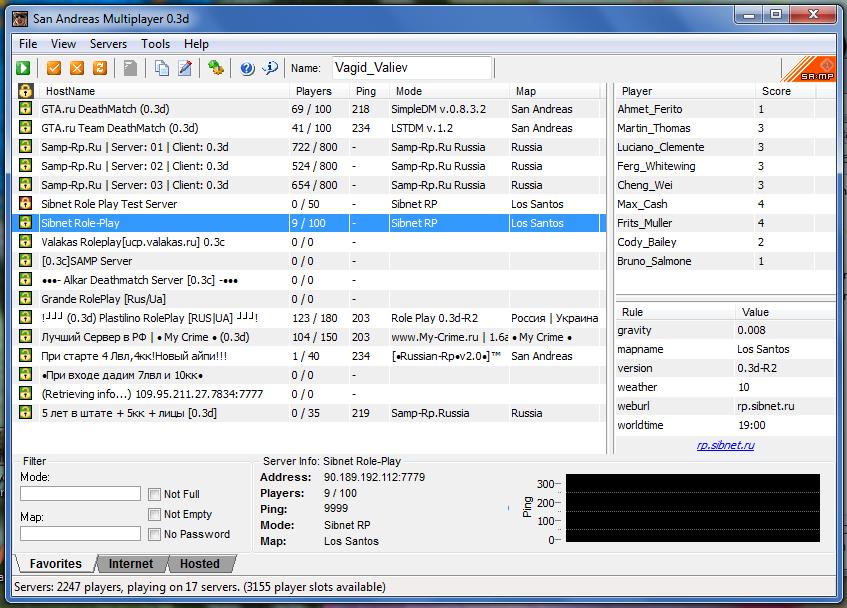Open the Tools menu
Viewport: 847px width, 608px height.
tap(156, 44)
